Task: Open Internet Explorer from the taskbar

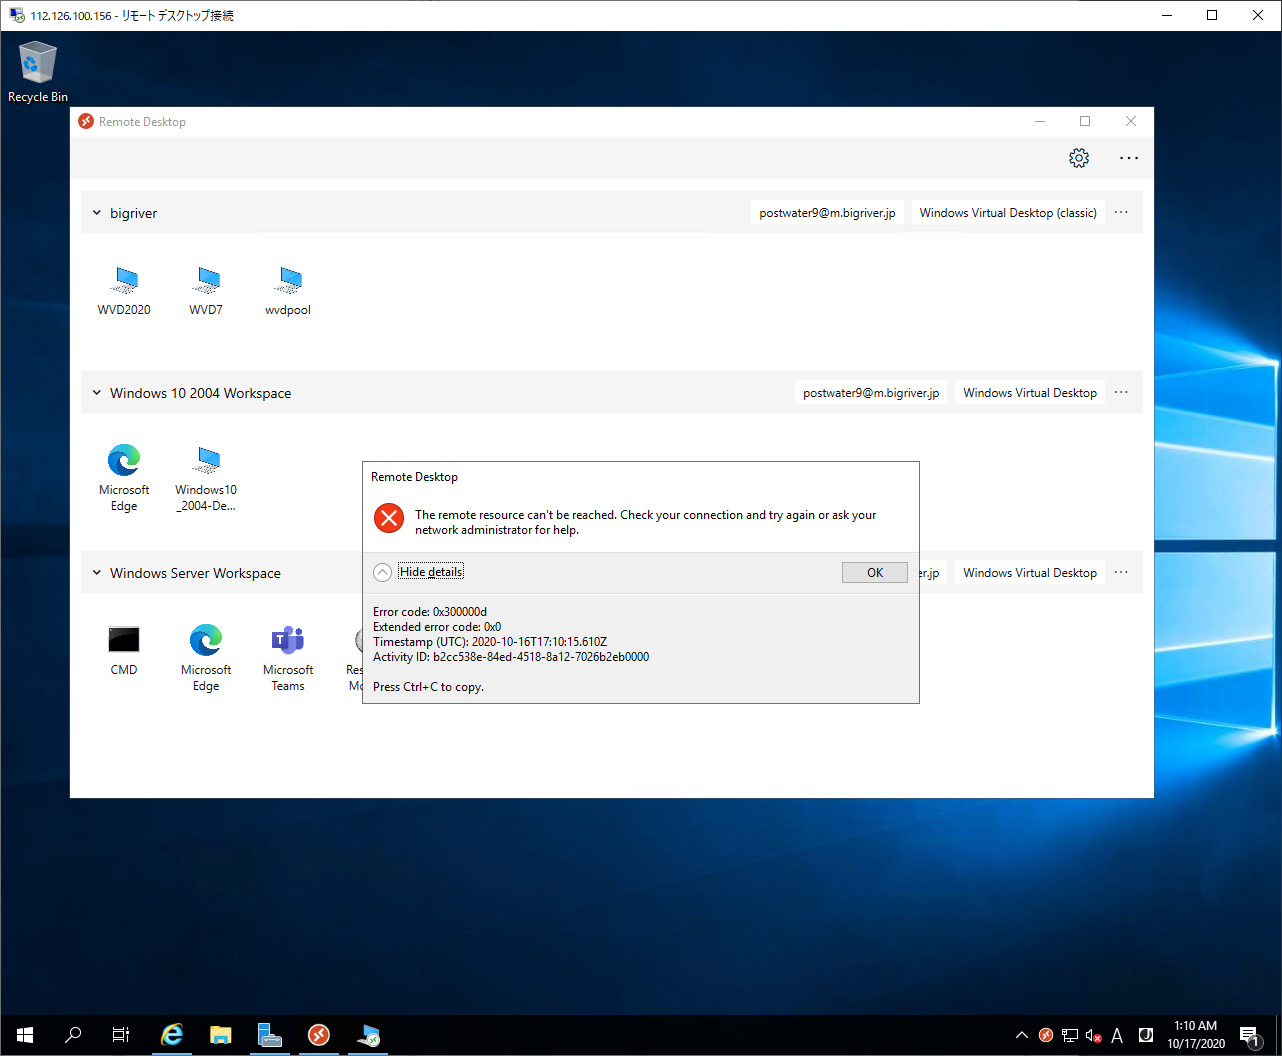Action: click(x=171, y=1035)
